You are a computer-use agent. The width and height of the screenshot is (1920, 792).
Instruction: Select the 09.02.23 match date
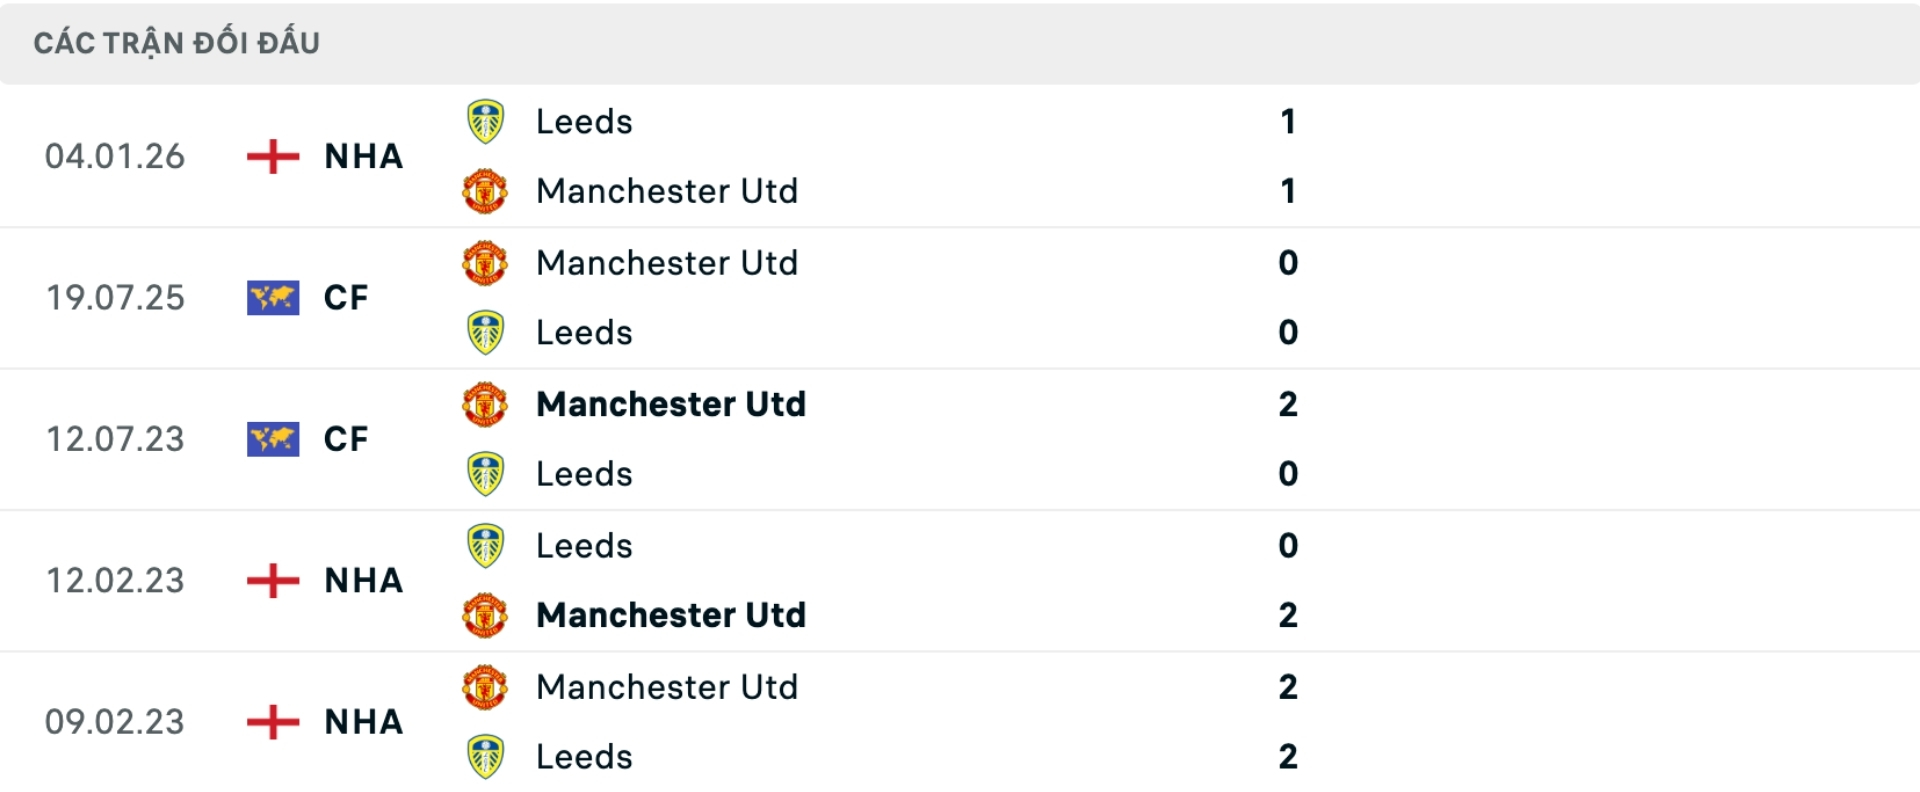[x=115, y=722]
